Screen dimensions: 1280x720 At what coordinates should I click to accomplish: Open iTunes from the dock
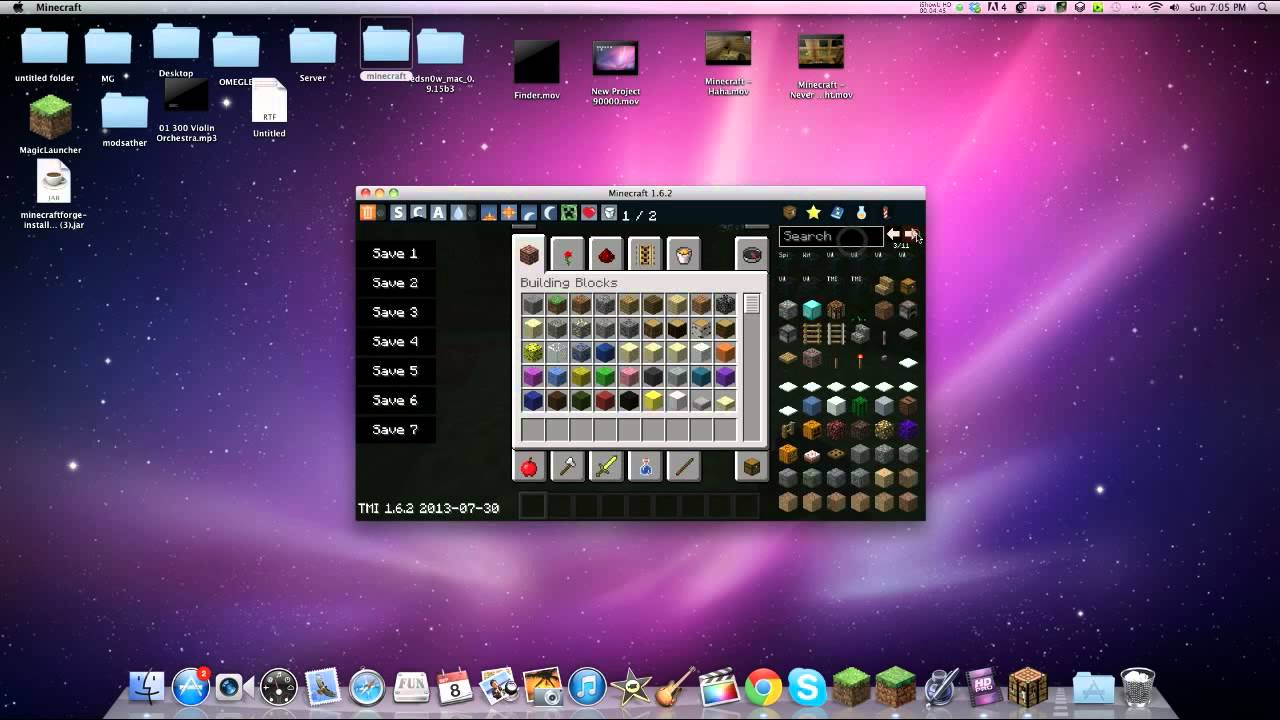(587, 686)
